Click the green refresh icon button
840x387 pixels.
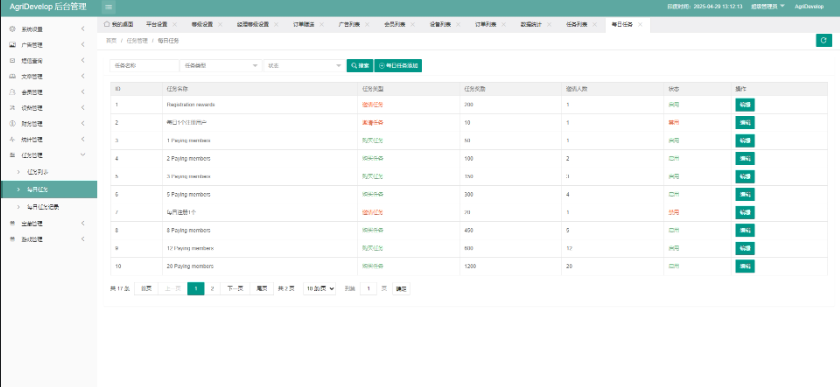(823, 40)
